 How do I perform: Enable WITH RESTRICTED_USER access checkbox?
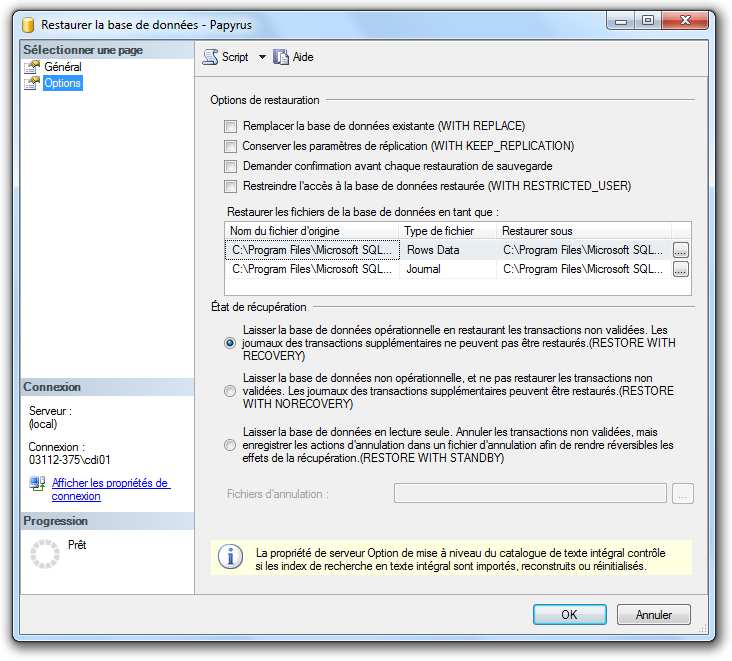[x=231, y=186]
